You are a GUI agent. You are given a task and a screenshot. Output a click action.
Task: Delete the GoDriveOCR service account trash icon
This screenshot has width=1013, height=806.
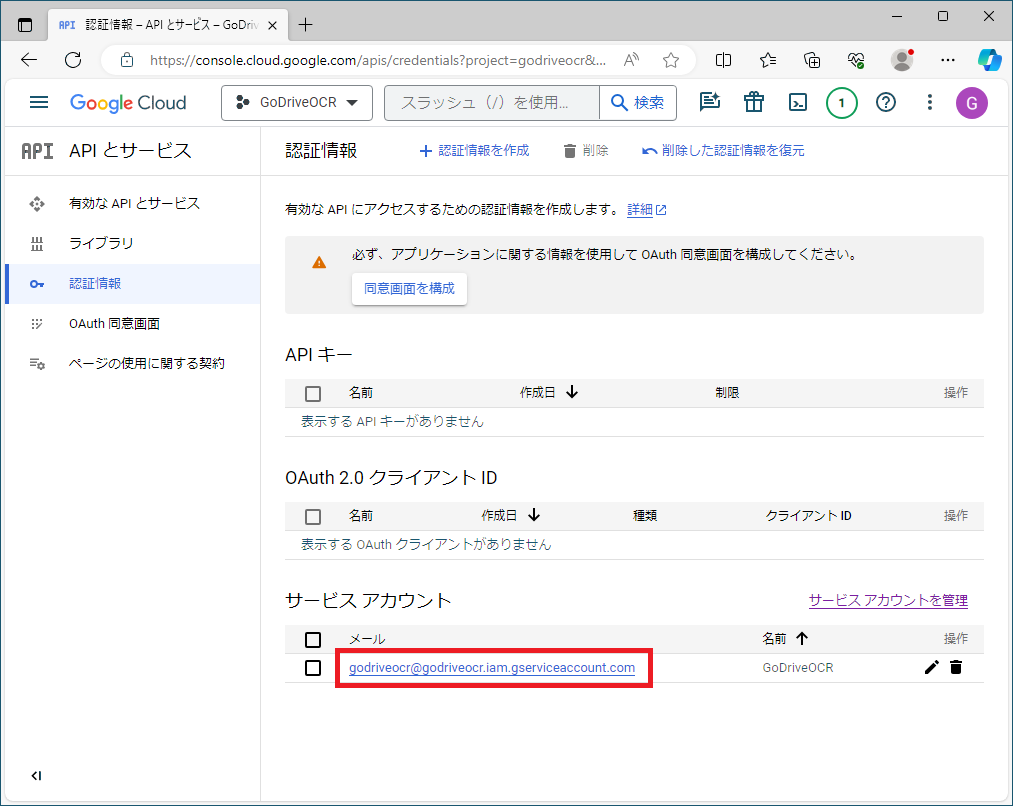tap(956, 667)
